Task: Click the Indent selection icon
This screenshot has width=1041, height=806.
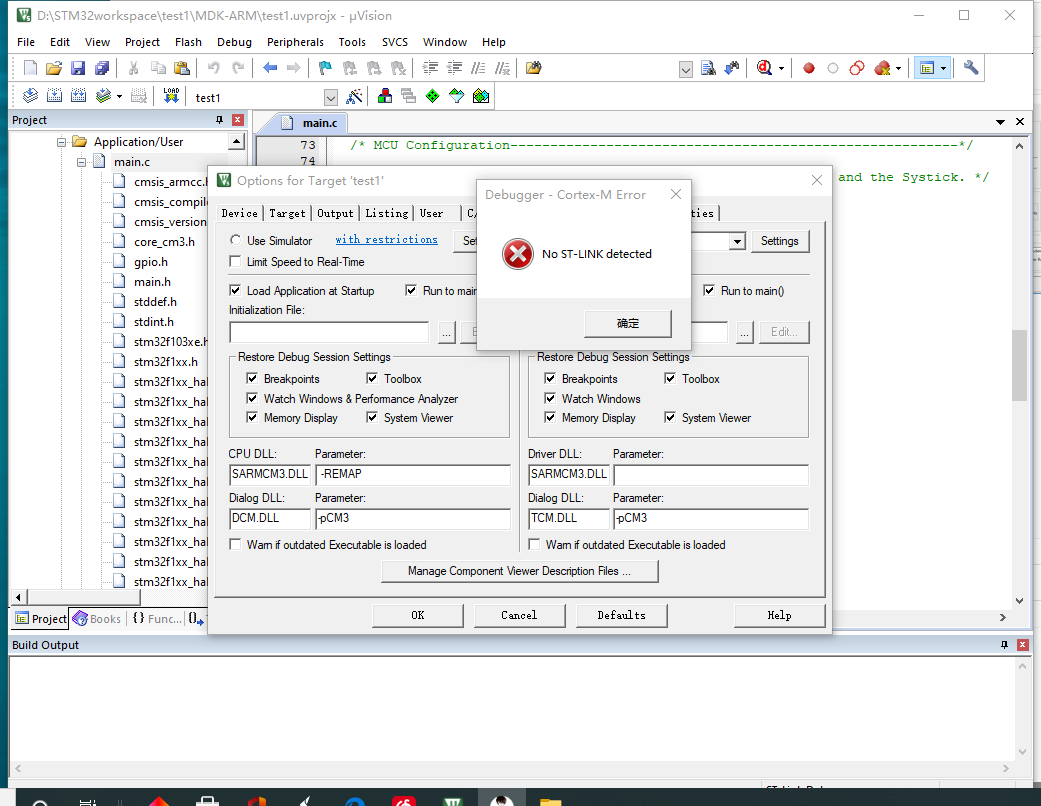Action: click(430, 68)
